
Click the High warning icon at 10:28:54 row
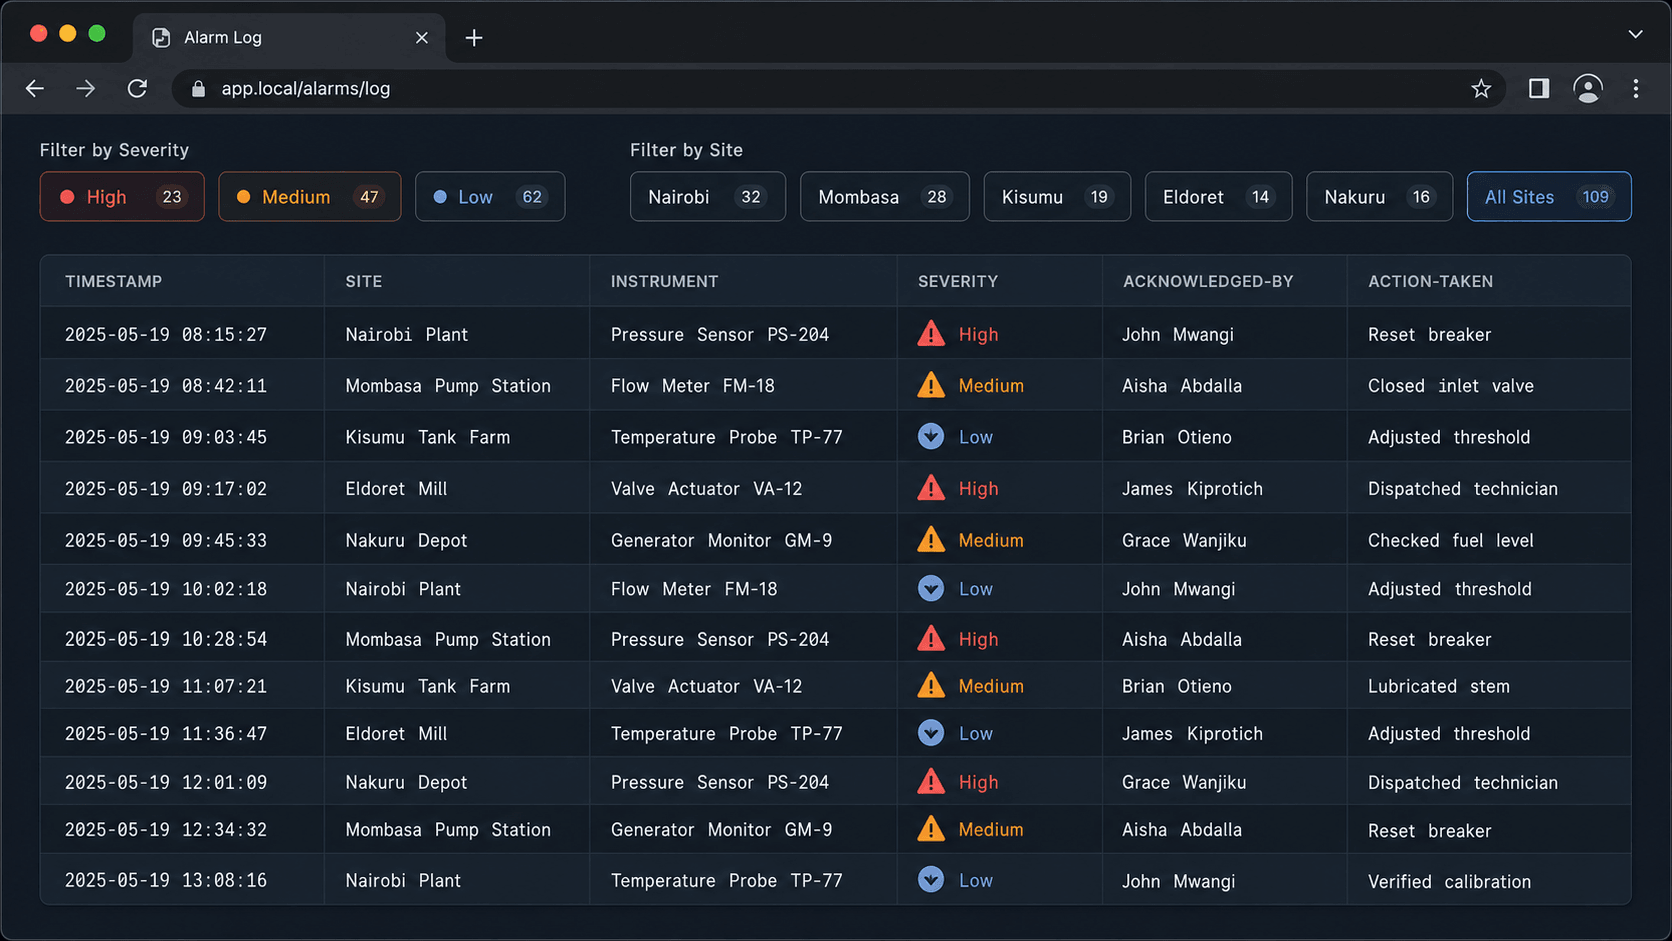click(931, 638)
